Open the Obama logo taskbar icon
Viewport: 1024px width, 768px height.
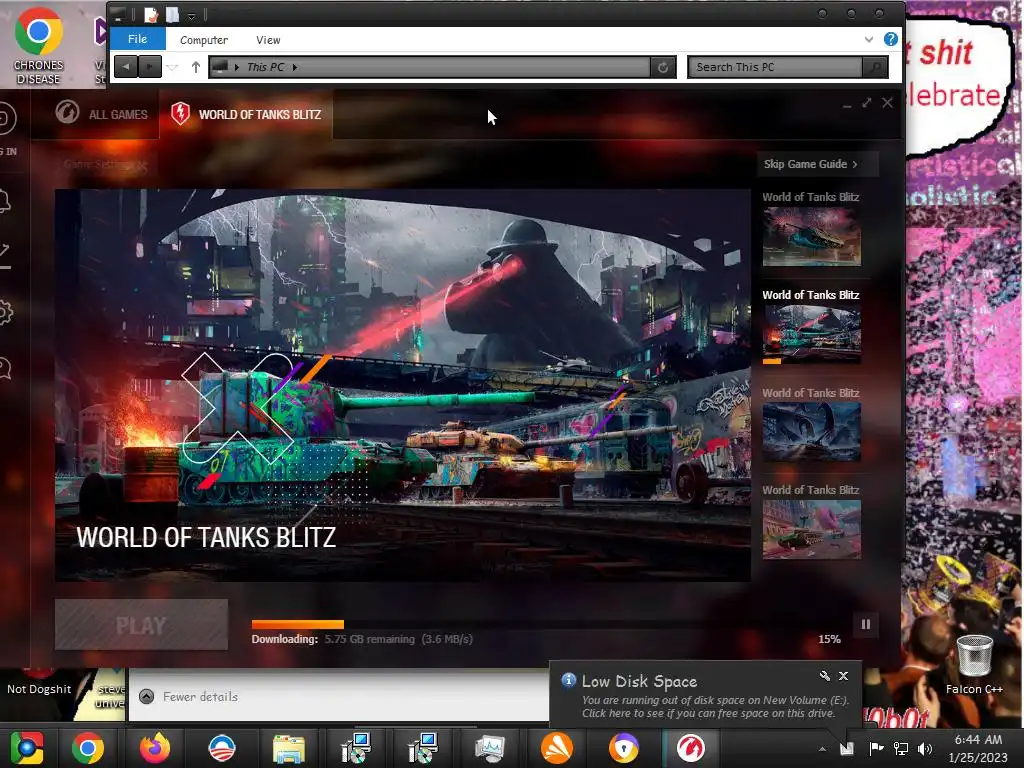point(221,748)
